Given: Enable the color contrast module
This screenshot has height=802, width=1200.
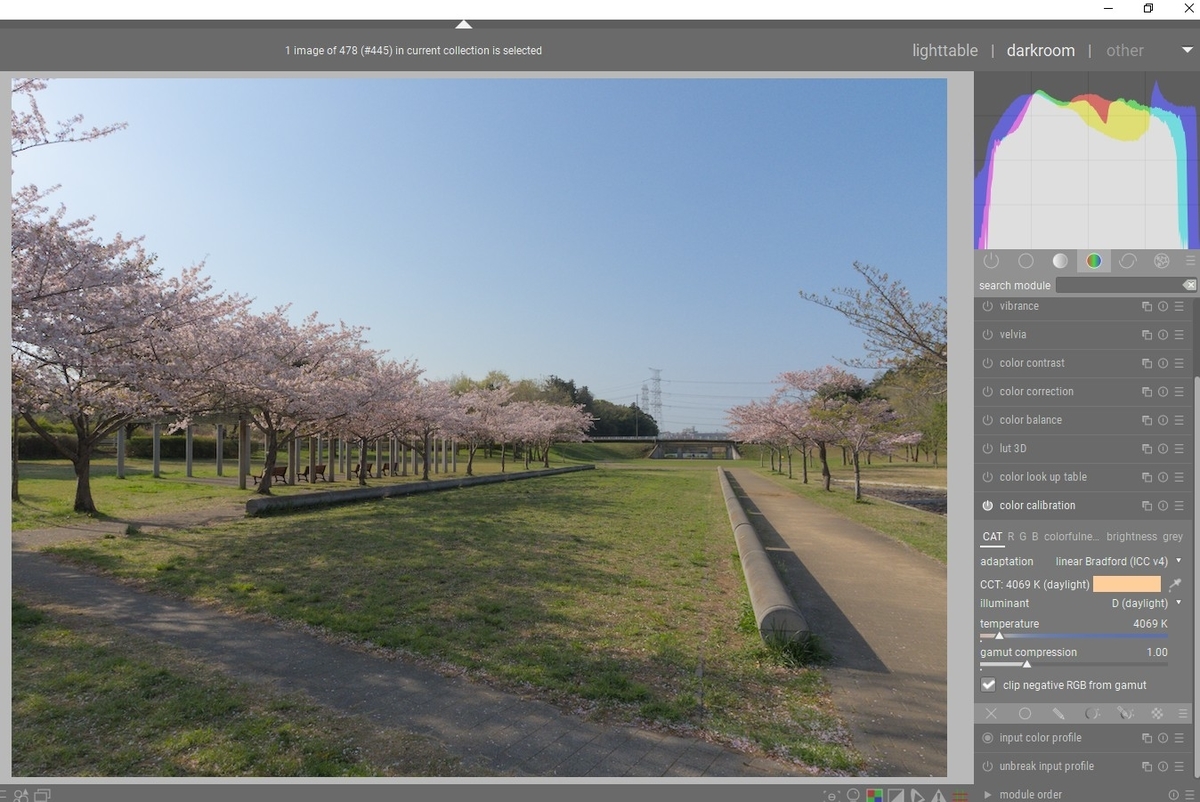Looking at the screenshot, I should (x=988, y=364).
